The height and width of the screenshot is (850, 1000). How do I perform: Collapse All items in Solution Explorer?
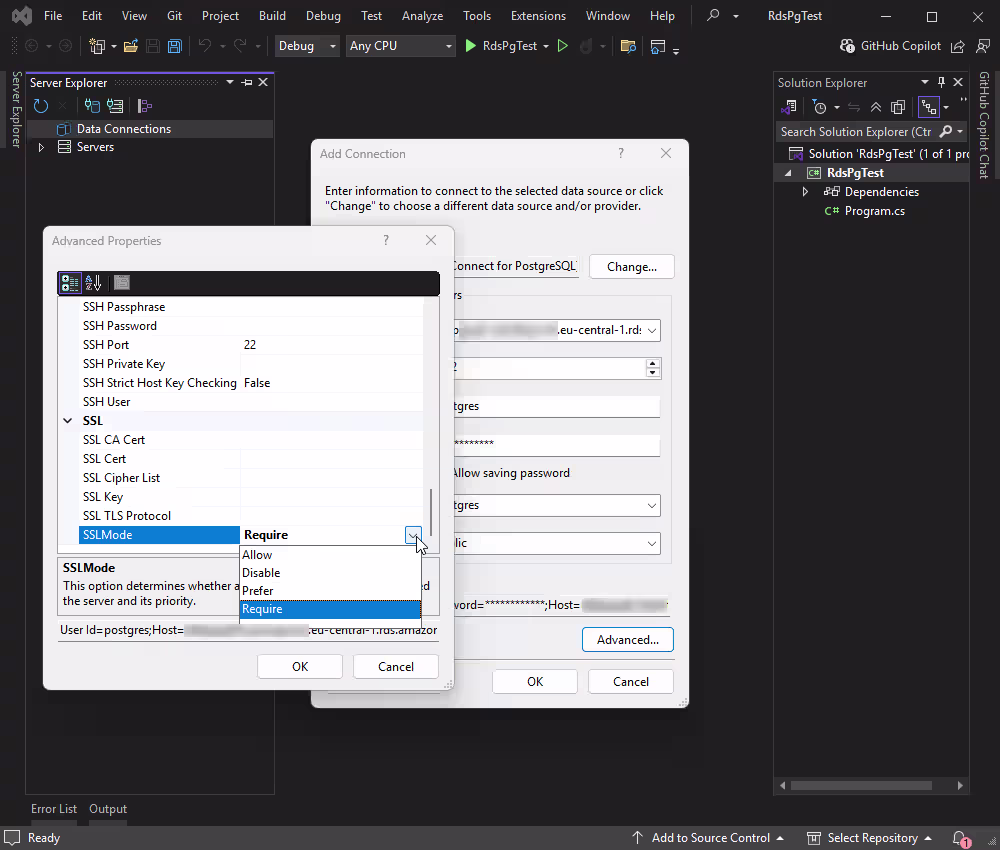click(876, 107)
